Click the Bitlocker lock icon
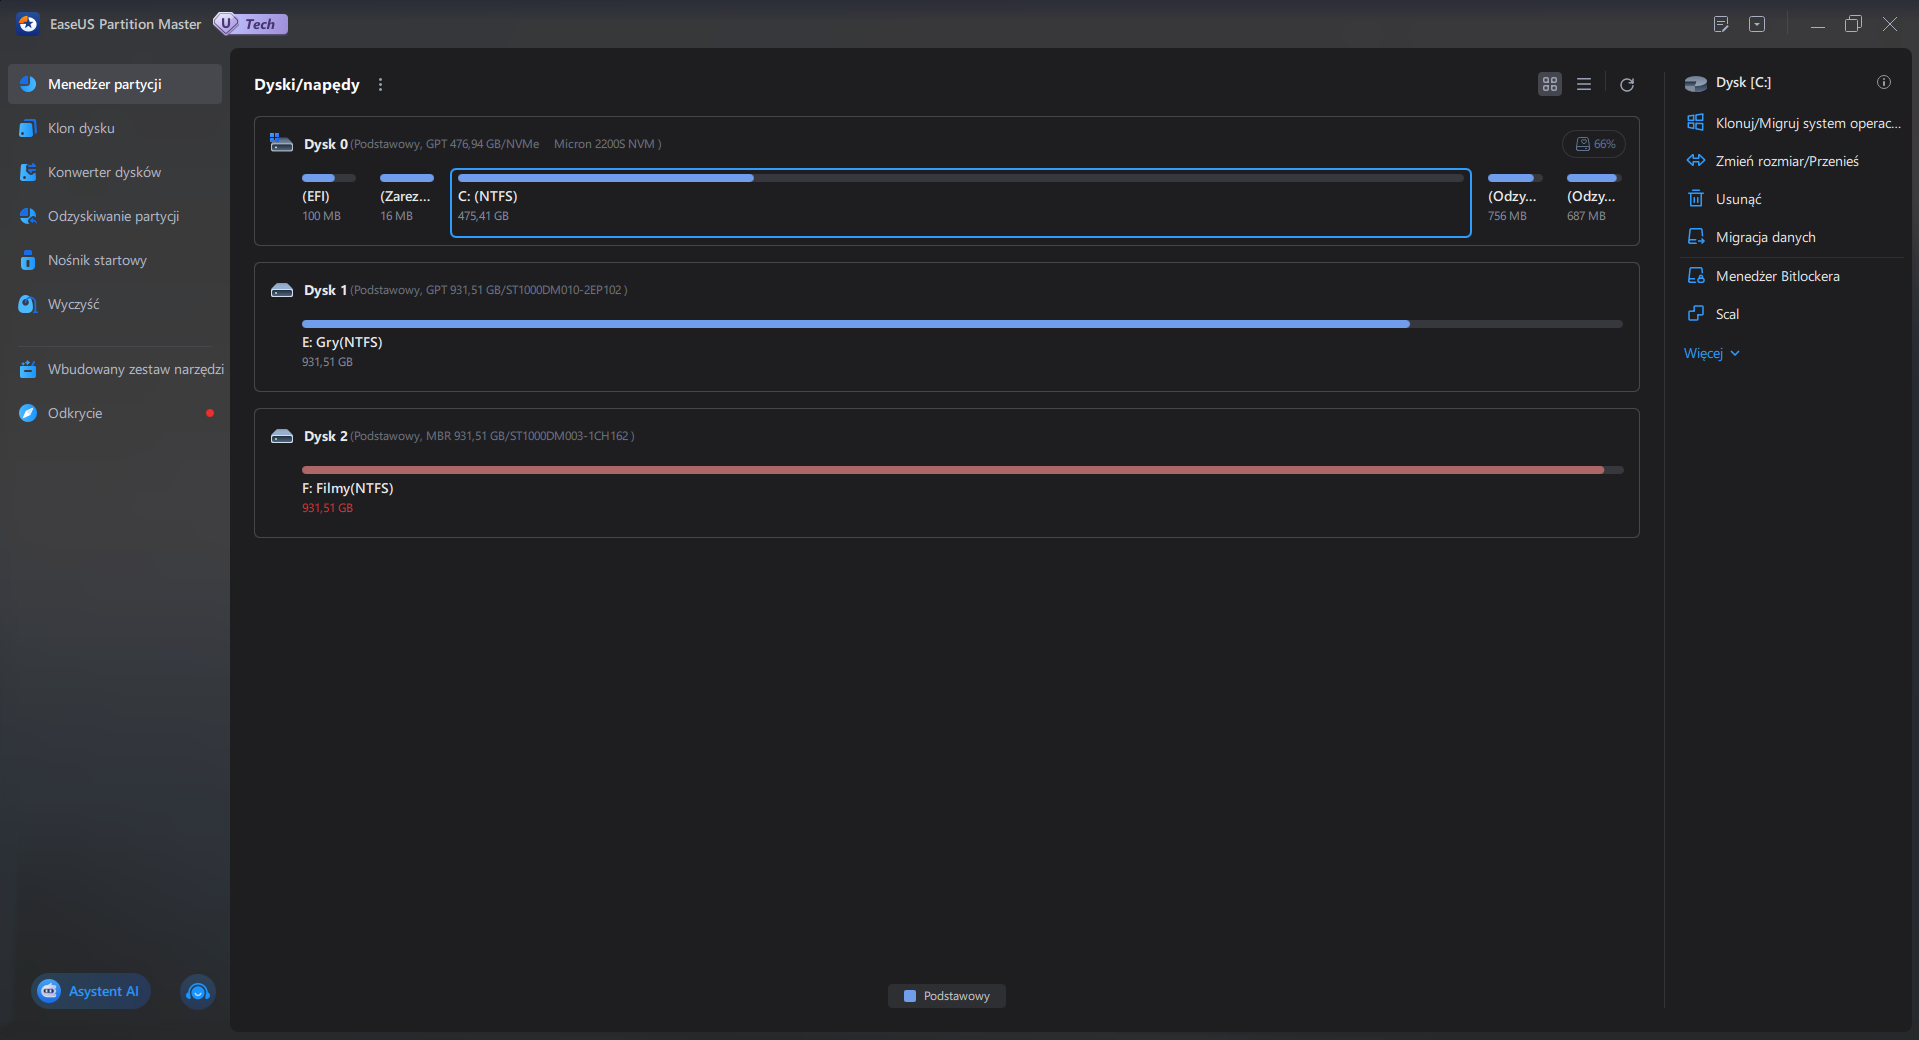1919x1040 pixels. [x=1696, y=276]
